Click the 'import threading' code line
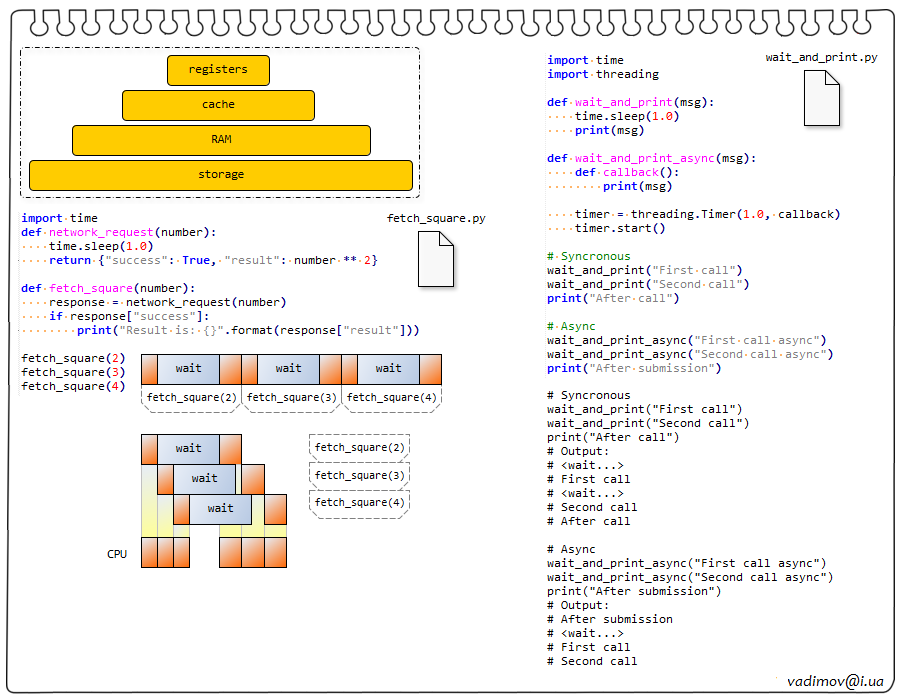 click(x=603, y=74)
